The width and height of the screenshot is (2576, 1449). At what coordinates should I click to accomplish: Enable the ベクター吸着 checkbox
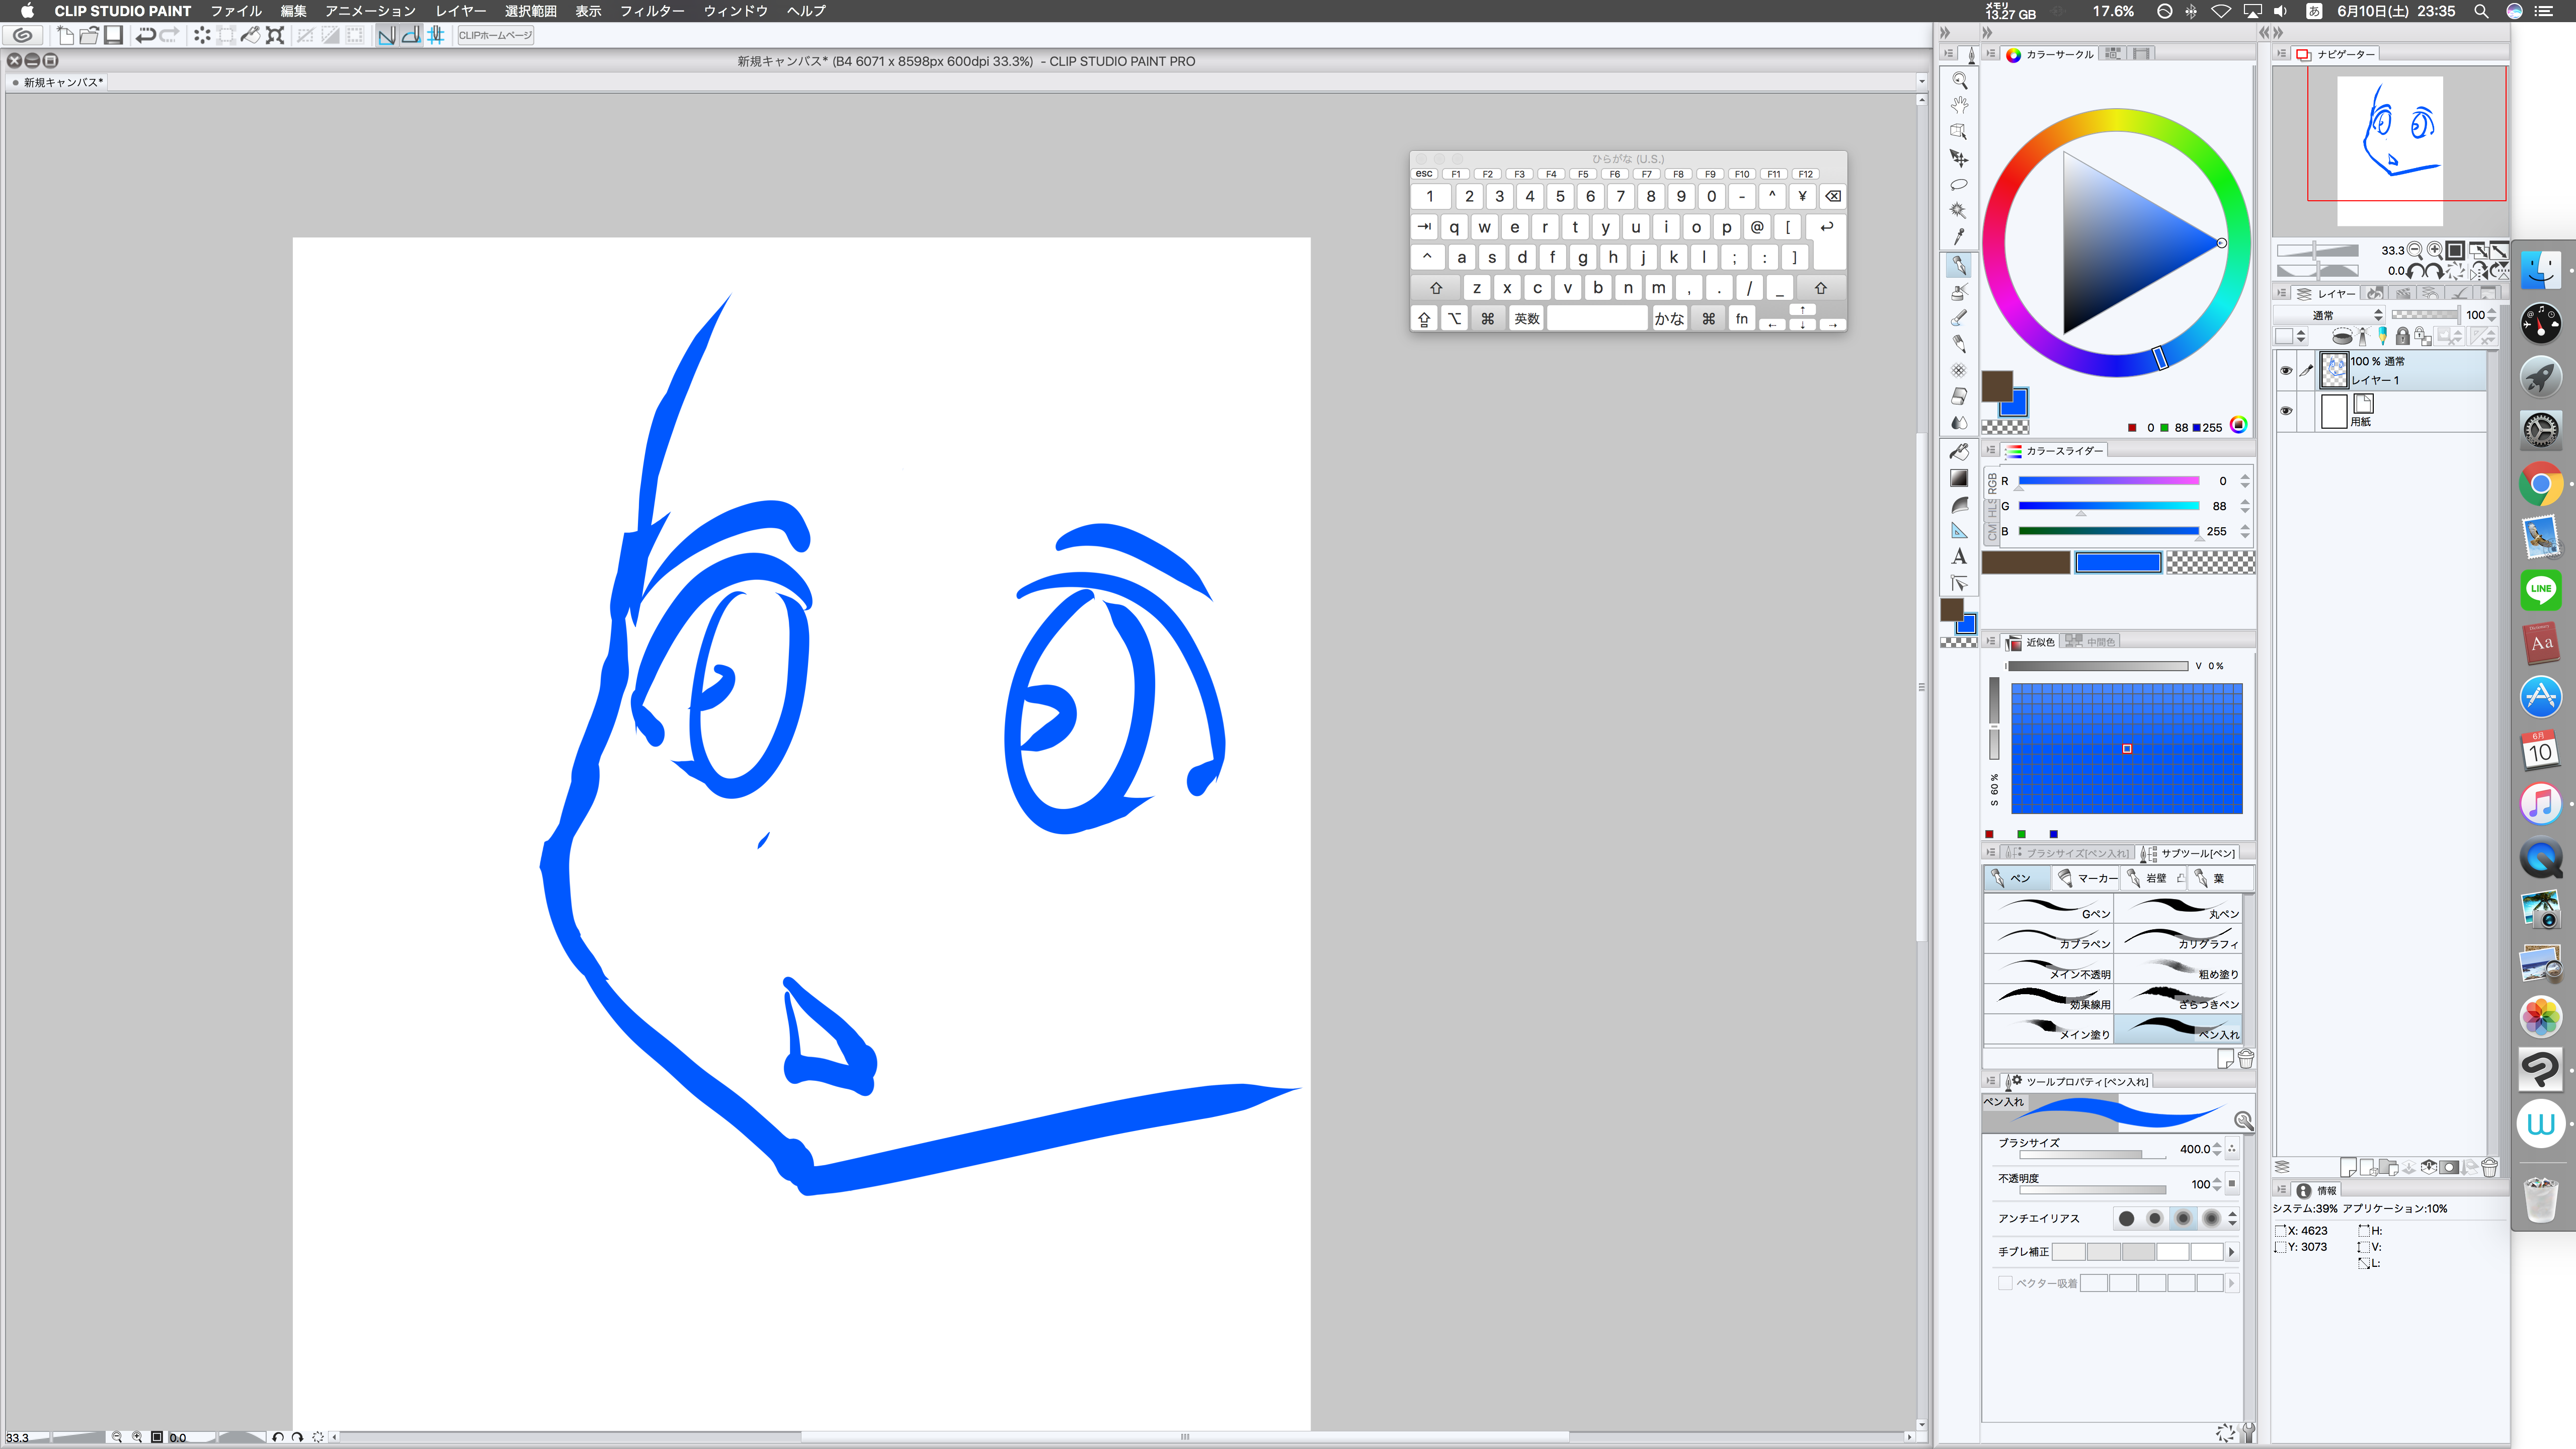tap(2005, 1283)
